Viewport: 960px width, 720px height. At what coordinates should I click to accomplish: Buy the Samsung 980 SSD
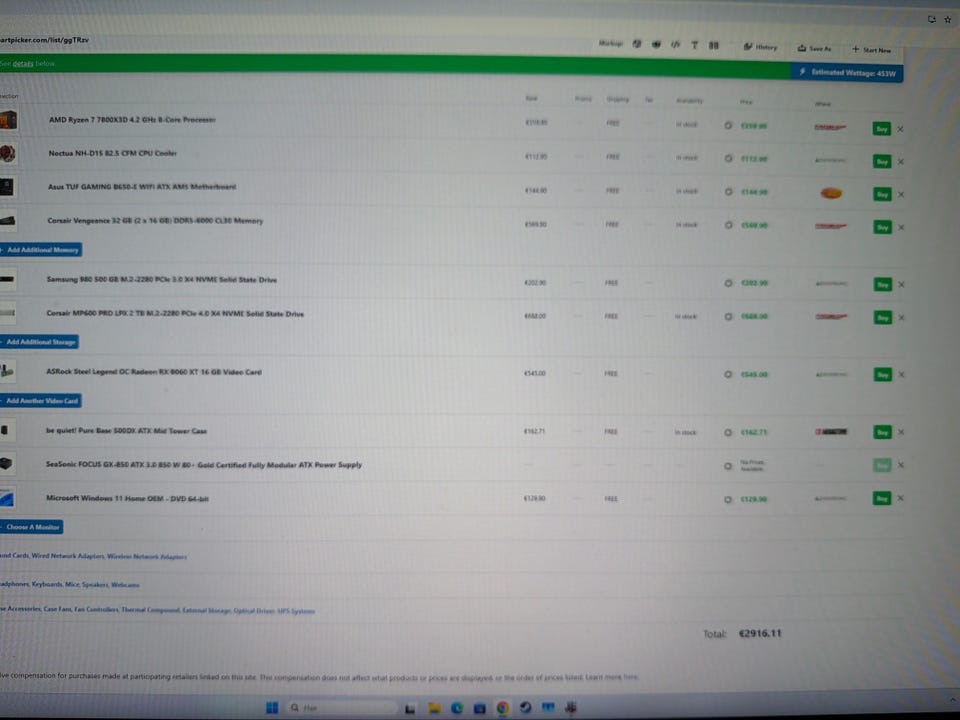pos(882,284)
